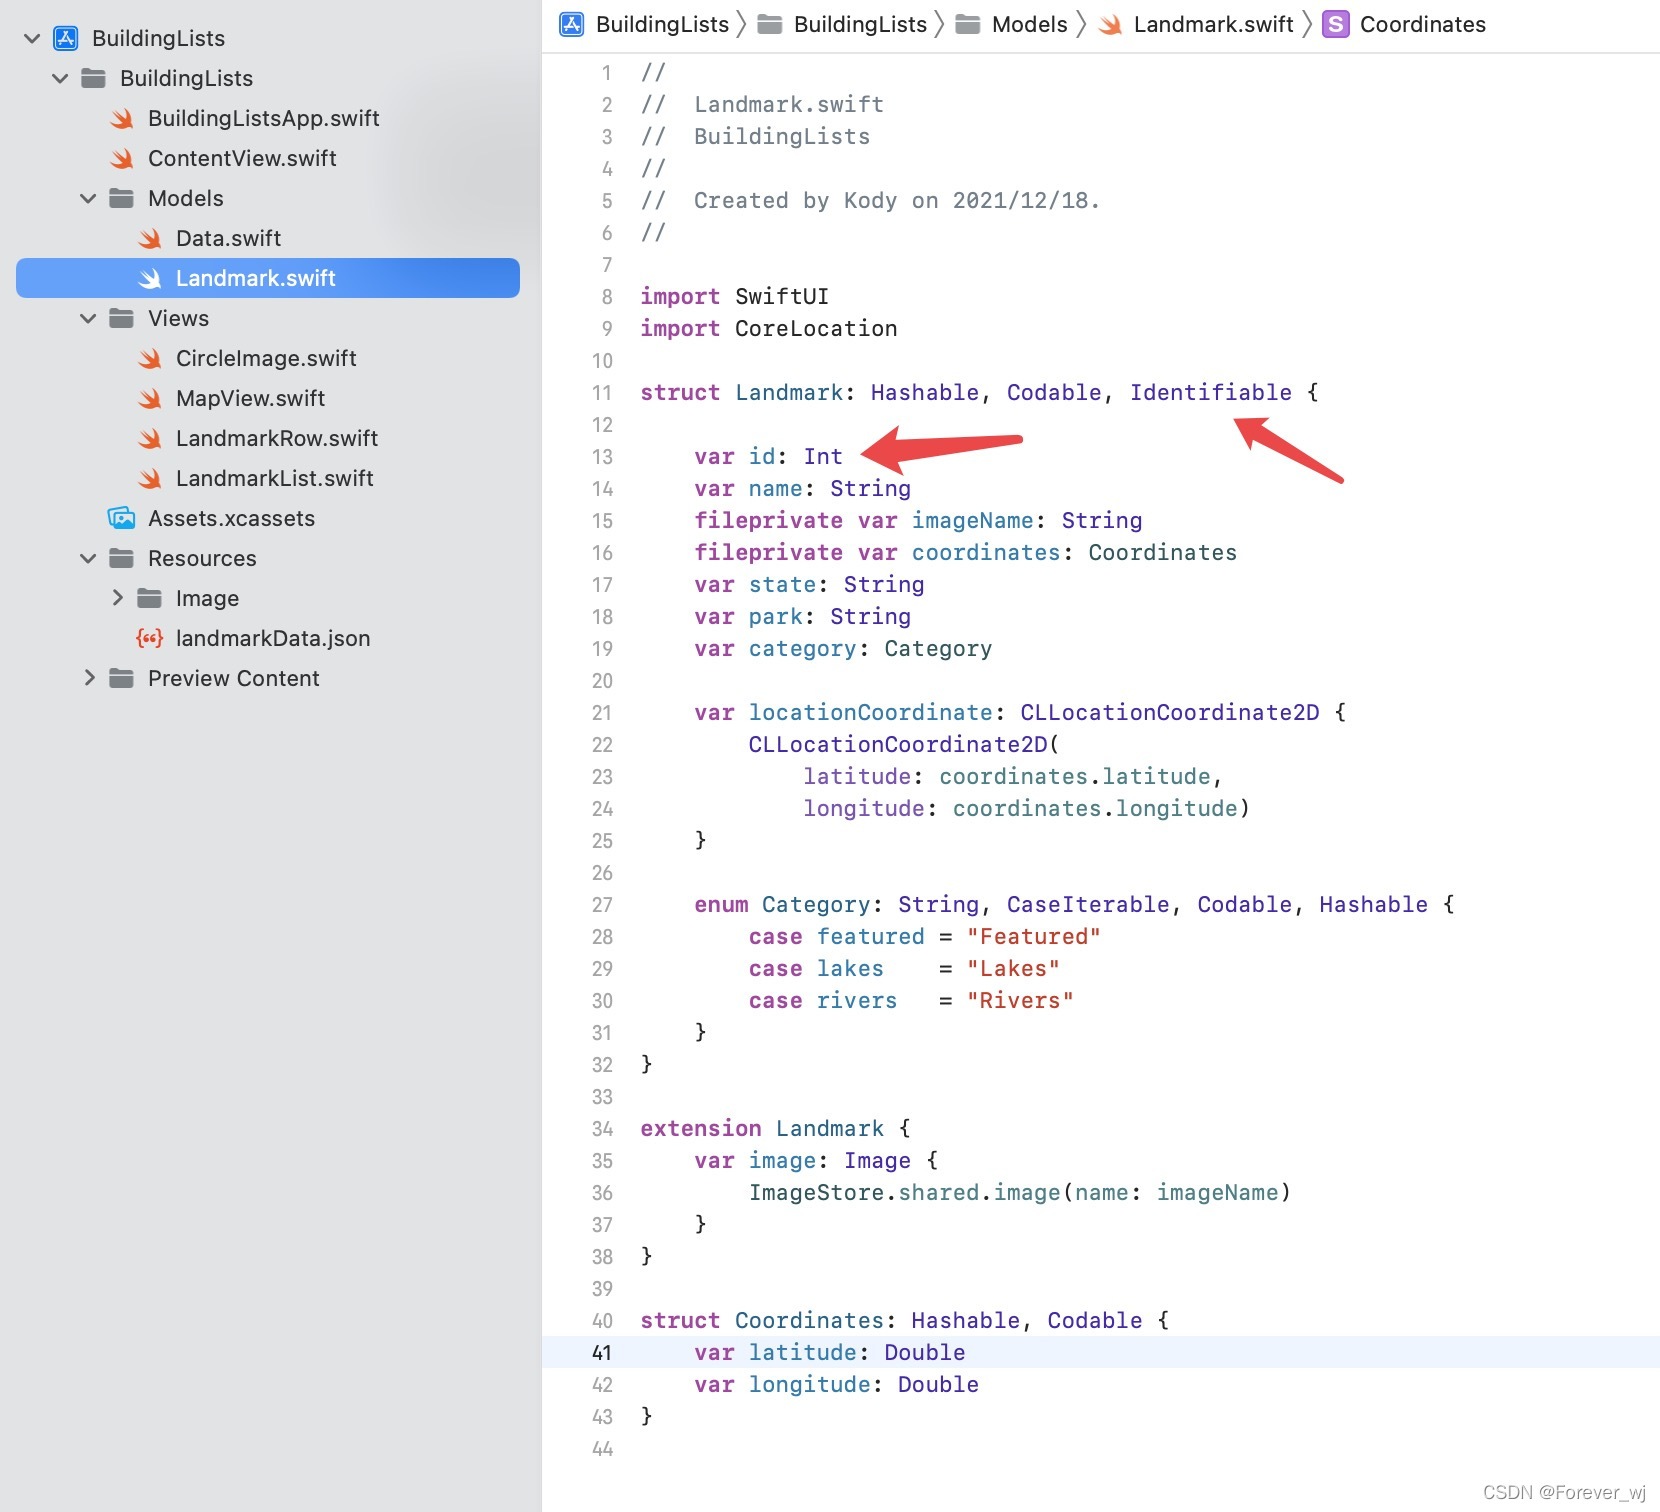Click the BuildingLists project app icon in navigator
Image resolution: width=1660 pixels, height=1512 pixels.
pyautogui.click(x=65, y=38)
